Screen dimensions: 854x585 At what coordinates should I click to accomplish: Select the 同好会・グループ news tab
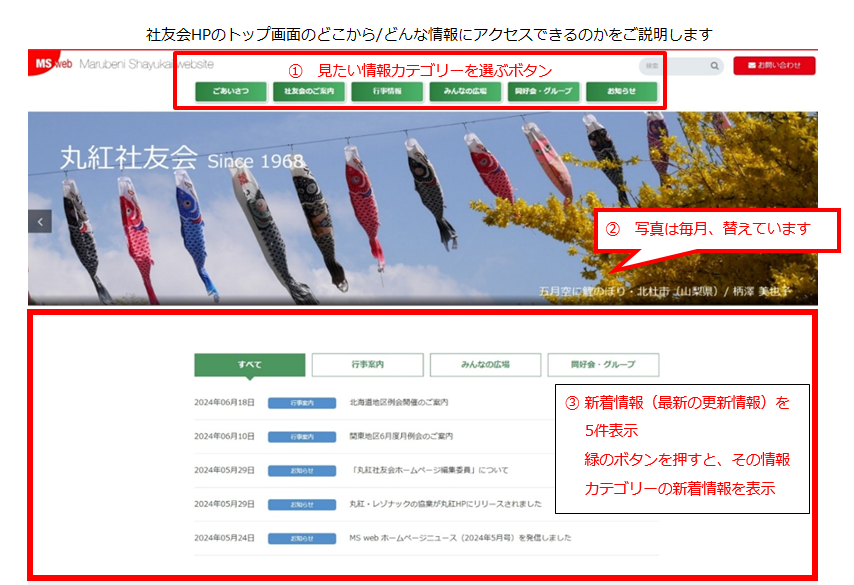coord(603,364)
